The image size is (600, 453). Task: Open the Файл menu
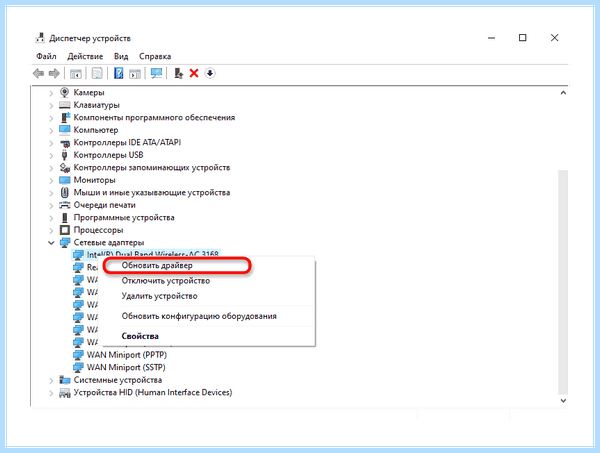[46, 56]
